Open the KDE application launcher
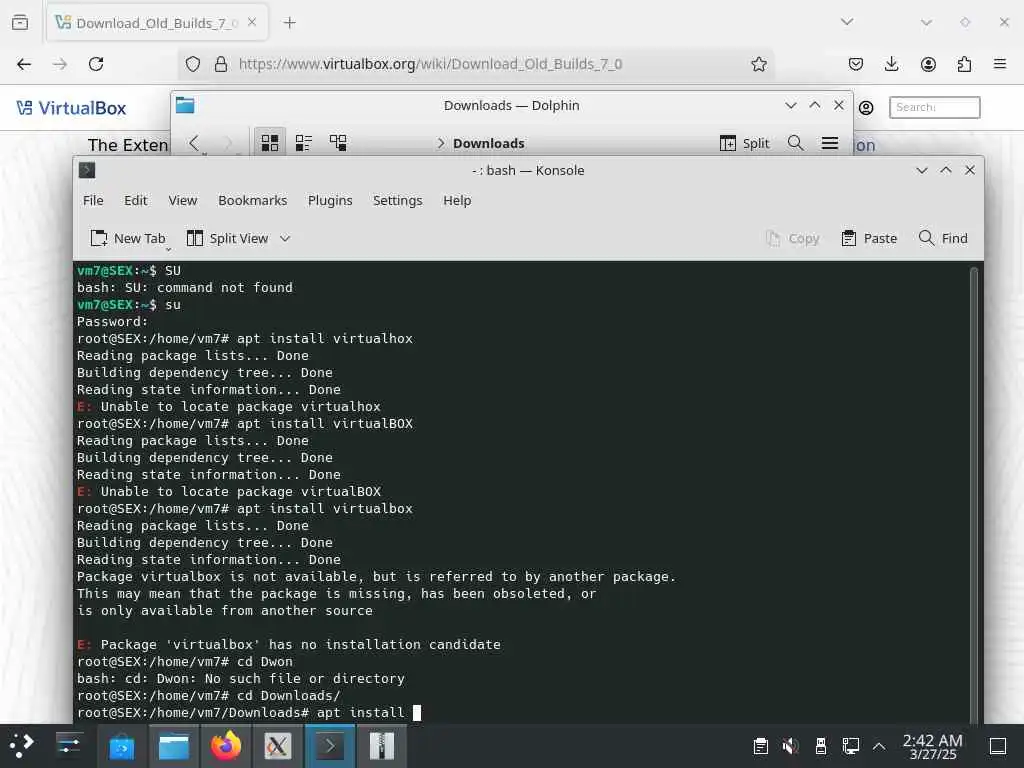Screen dimensions: 1024x768 22,746
